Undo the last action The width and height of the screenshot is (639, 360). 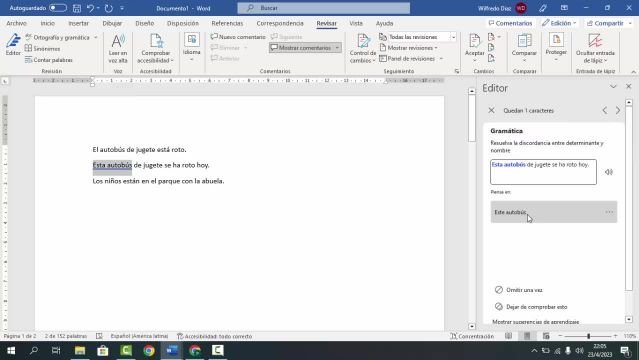click(90, 8)
